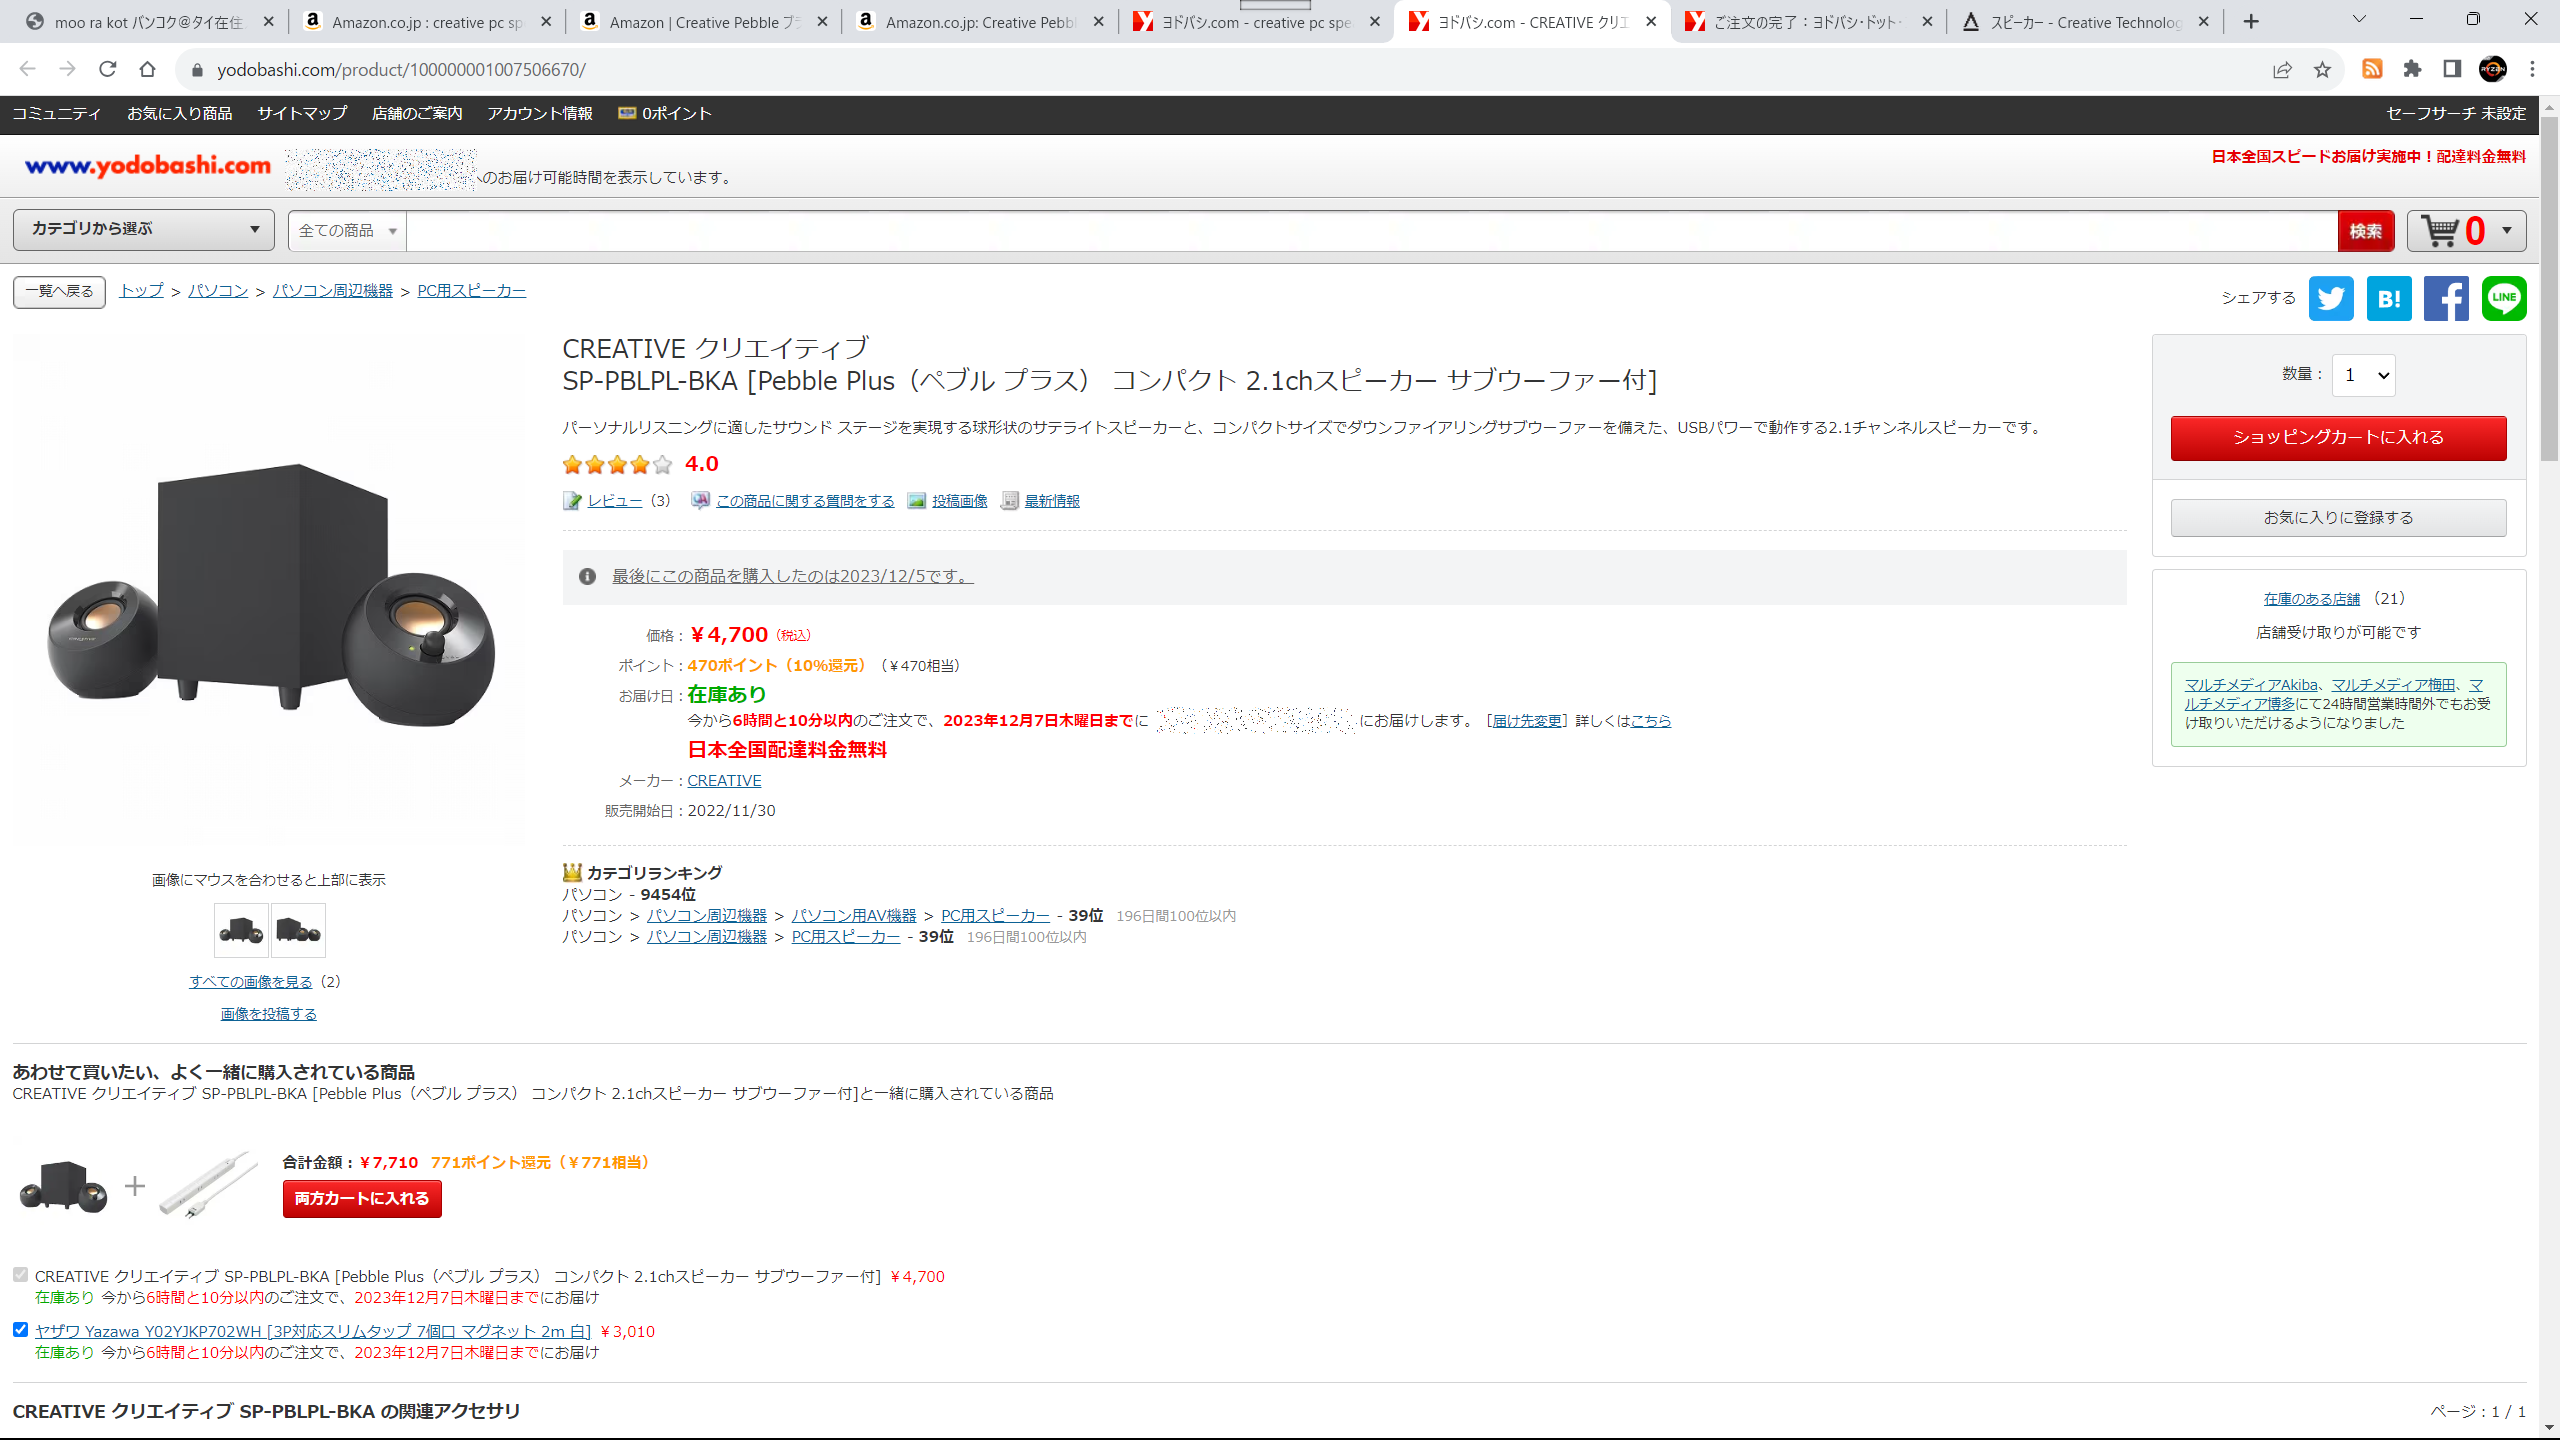Image resolution: width=2560 pixels, height=1440 pixels.
Task: Reload the page in Chrome
Action: coord(108,69)
